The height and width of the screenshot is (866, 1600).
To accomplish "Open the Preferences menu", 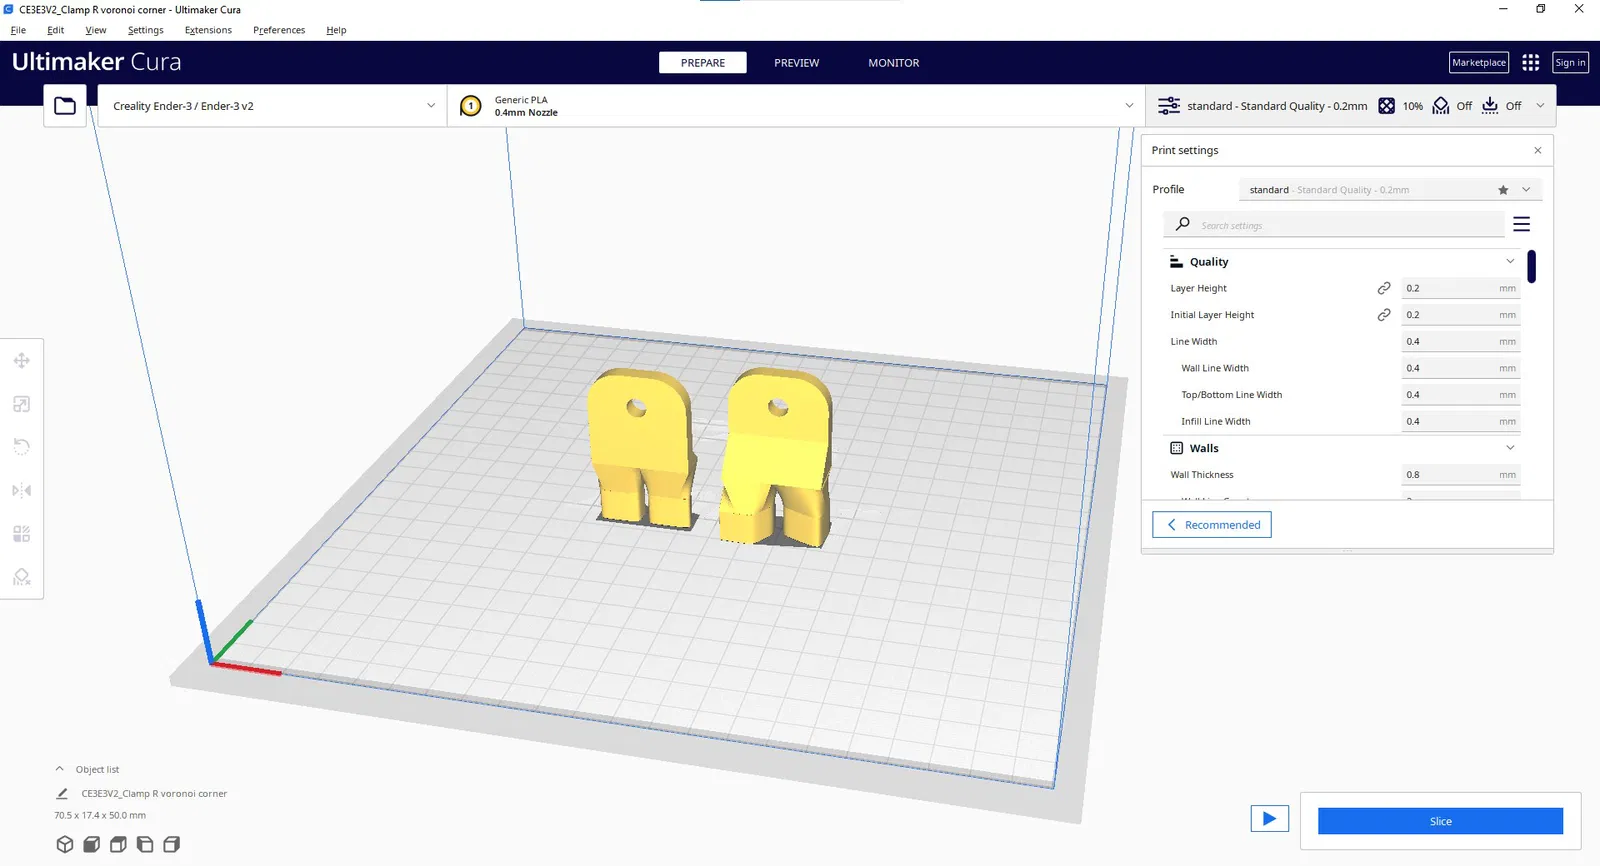I will point(279,30).
